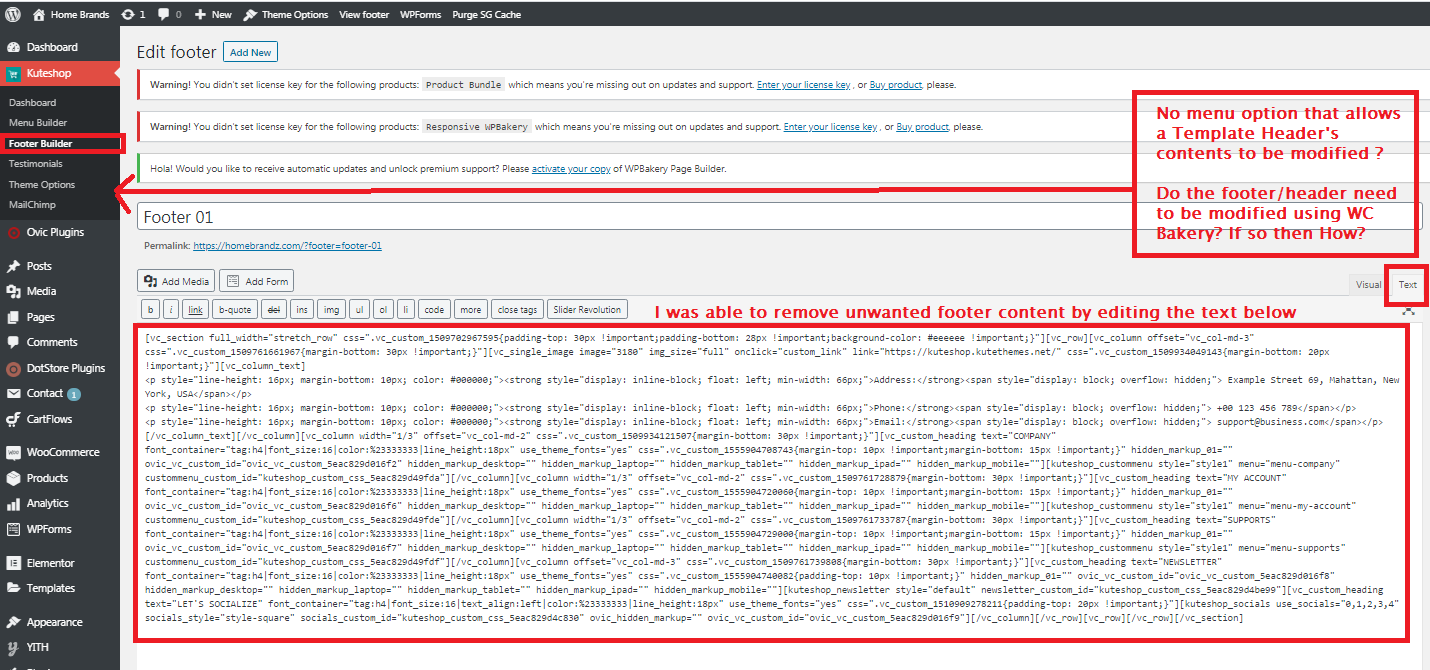
Task: Click the gauge icon of the main Dashboard menu
Action: (x=13, y=47)
